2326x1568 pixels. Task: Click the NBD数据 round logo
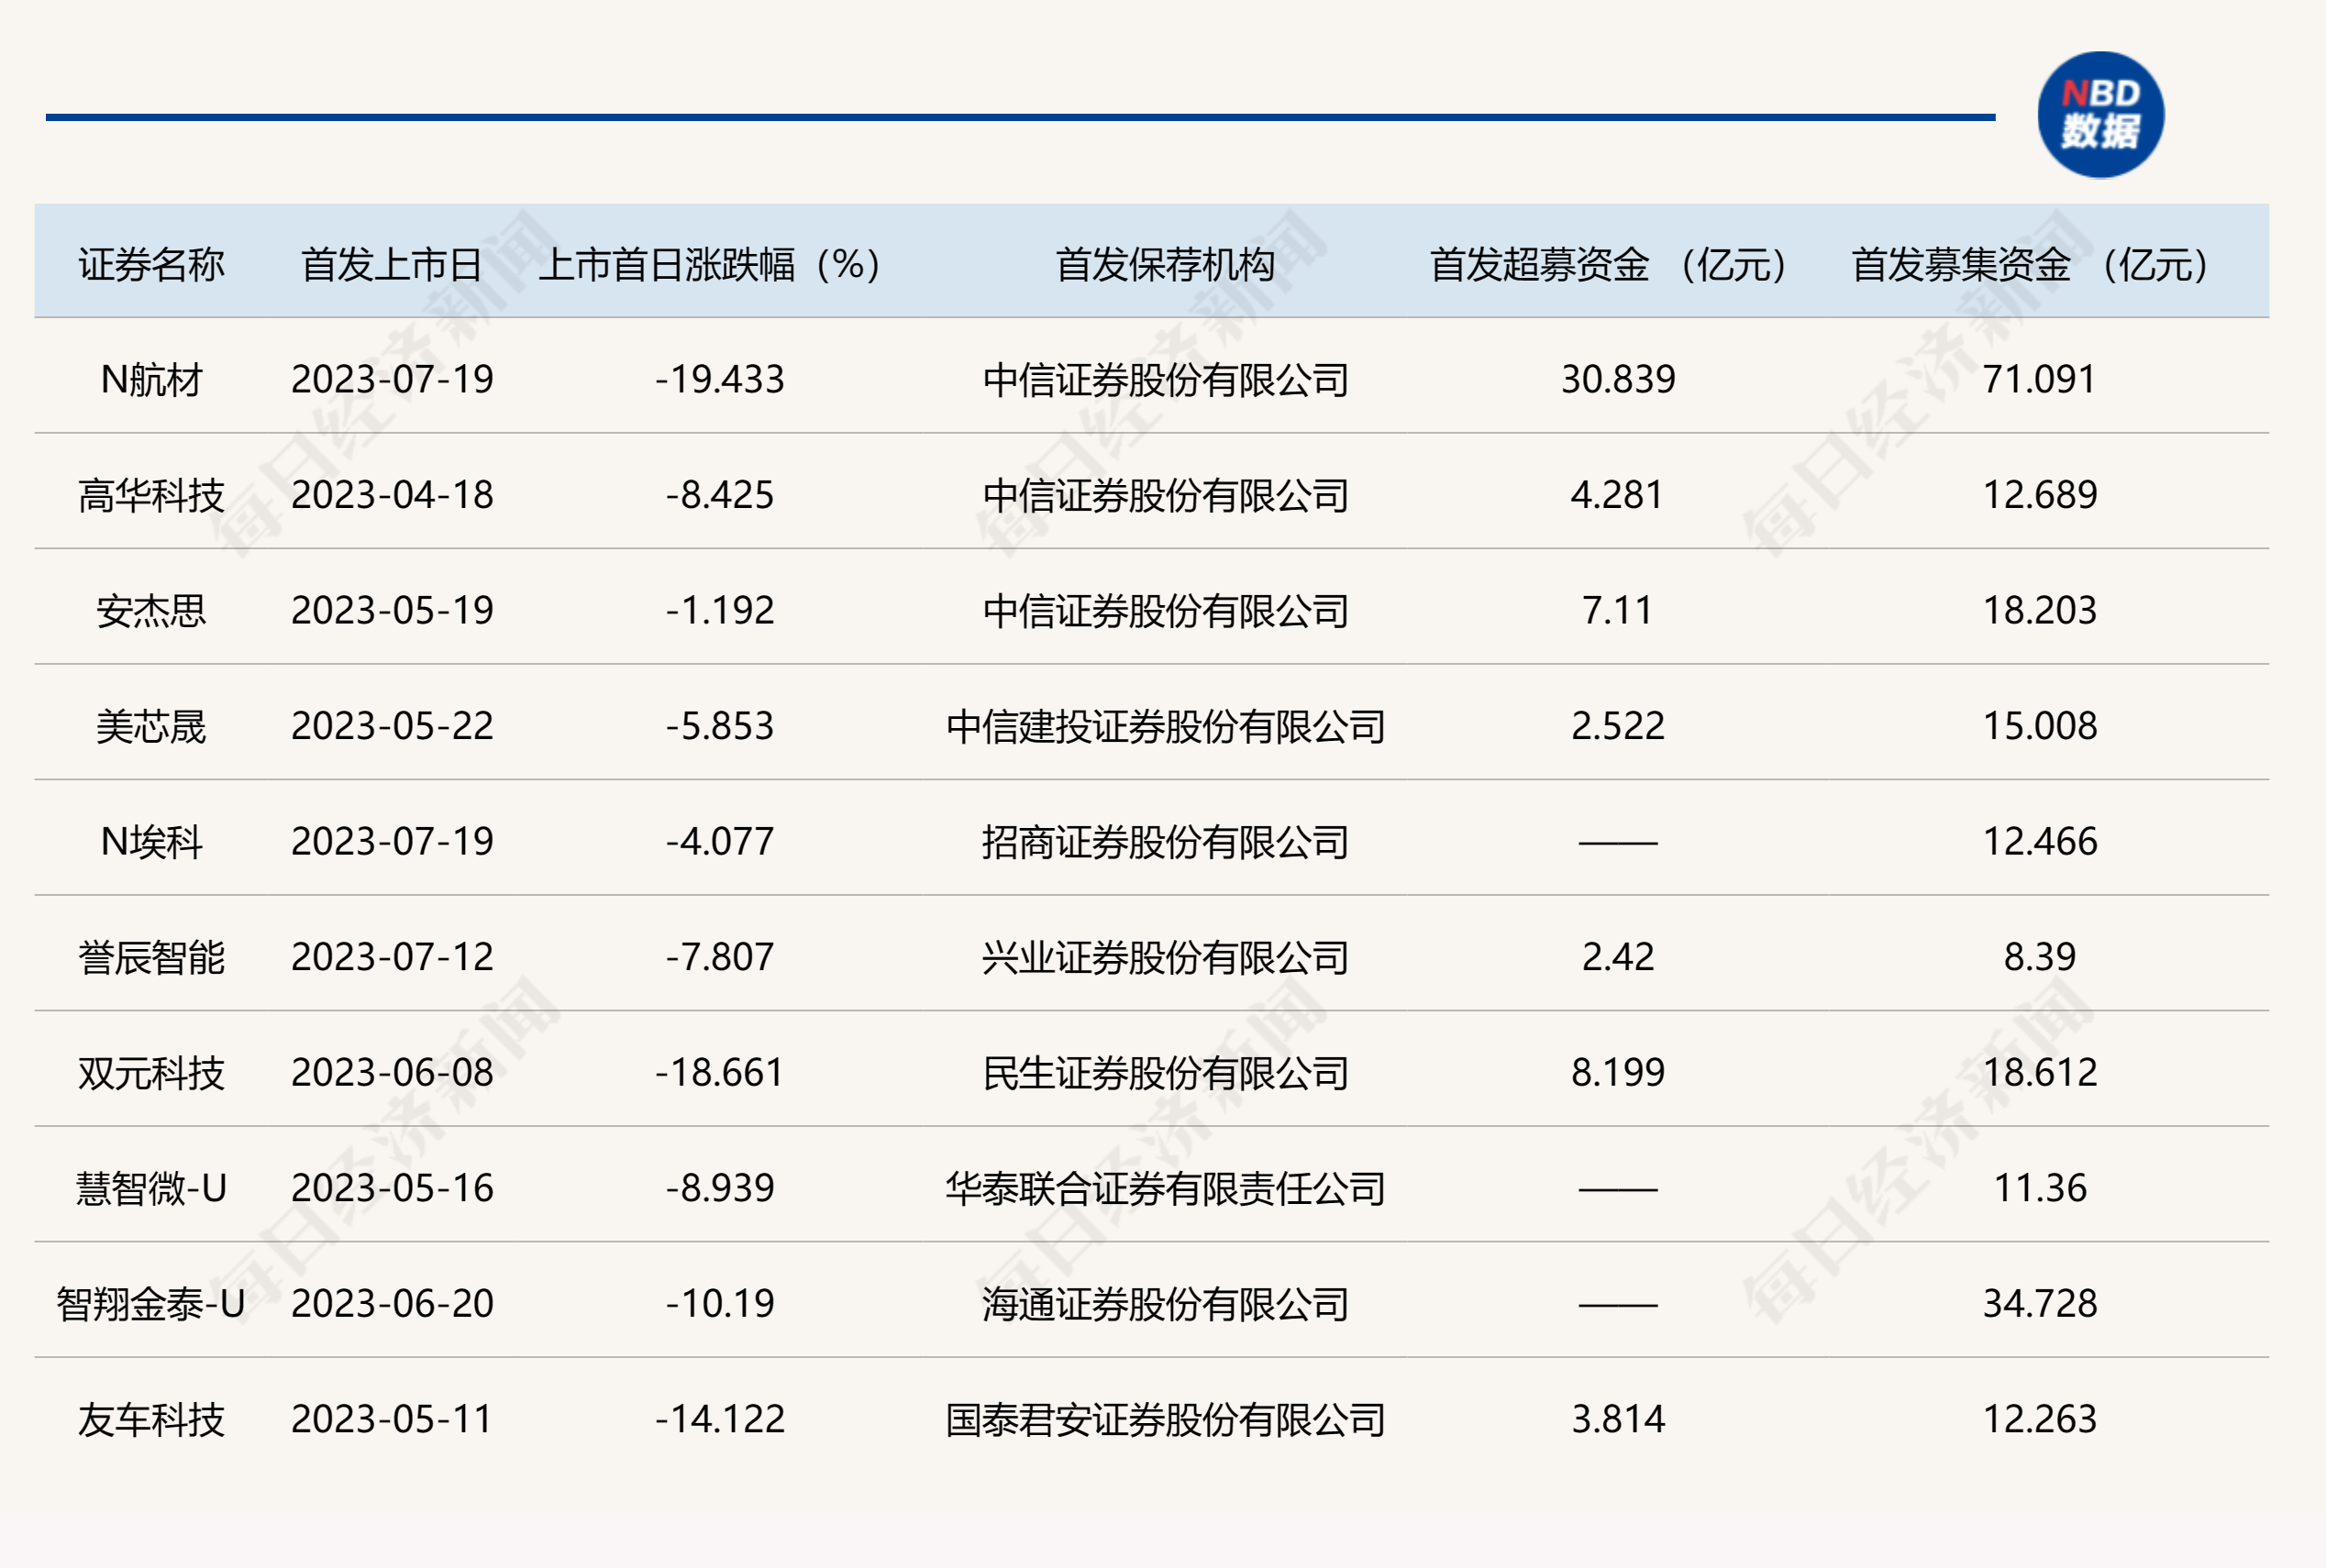click(x=2100, y=115)
